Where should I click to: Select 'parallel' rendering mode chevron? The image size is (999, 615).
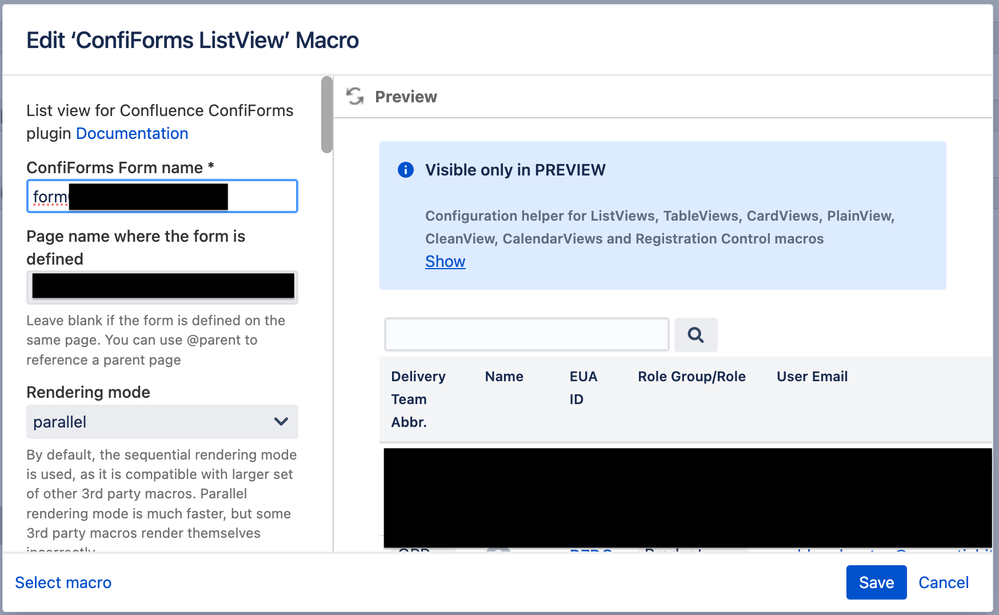click(x=283, y=422)
